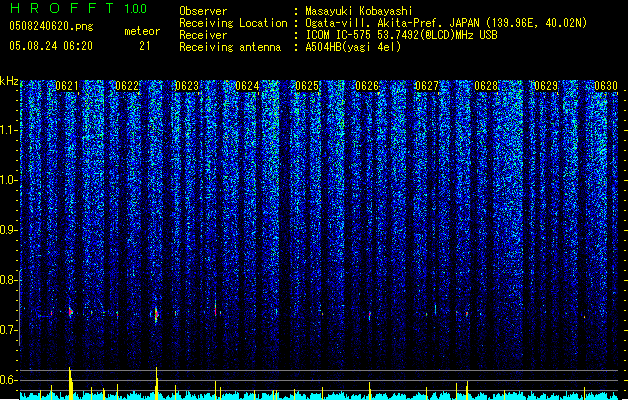
Task: Click the 0628 time marker
Action: click(x=486, y=86)
